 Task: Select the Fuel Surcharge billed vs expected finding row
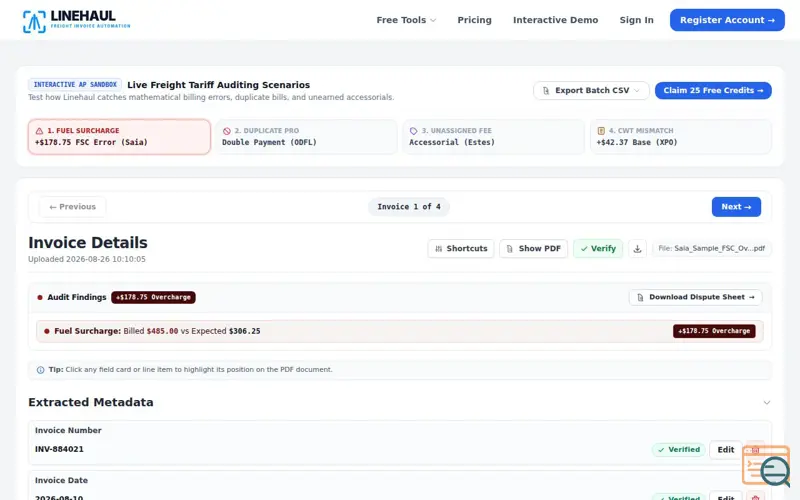[399, 331]
